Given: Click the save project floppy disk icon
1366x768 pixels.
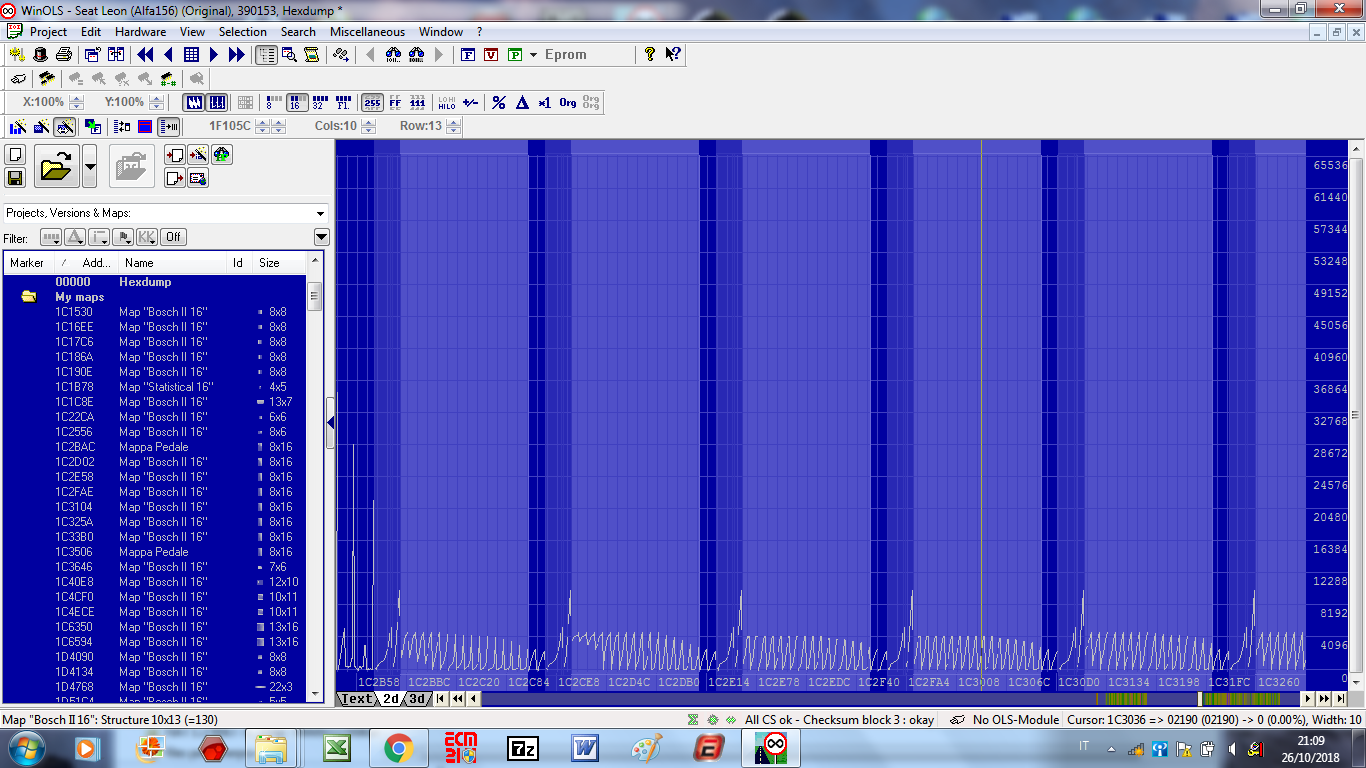Looking at the screenshot, I should (15, 178).
